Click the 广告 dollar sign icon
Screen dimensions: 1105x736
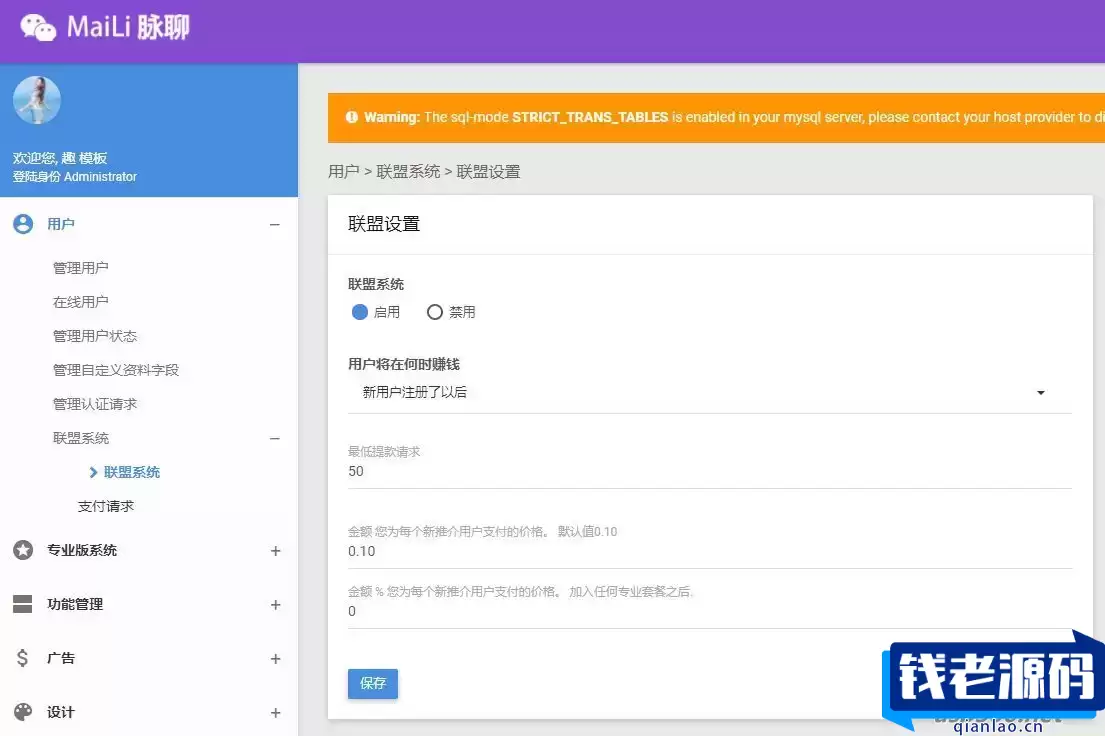tap(23, 658)
